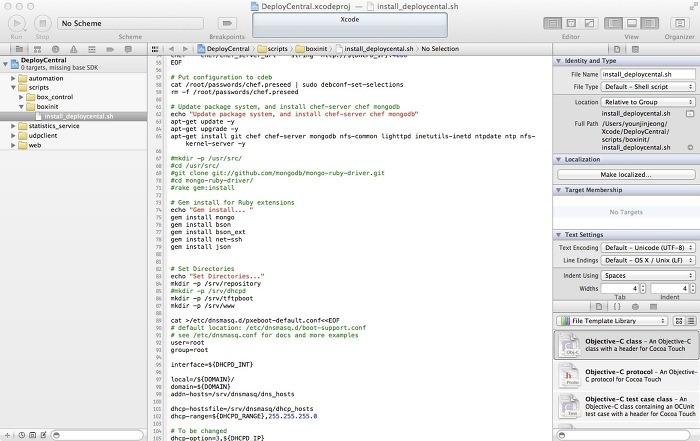This screenshot has height=441, width=700.
Task: Show the Code Snippet library
Action: pos(617,307)
